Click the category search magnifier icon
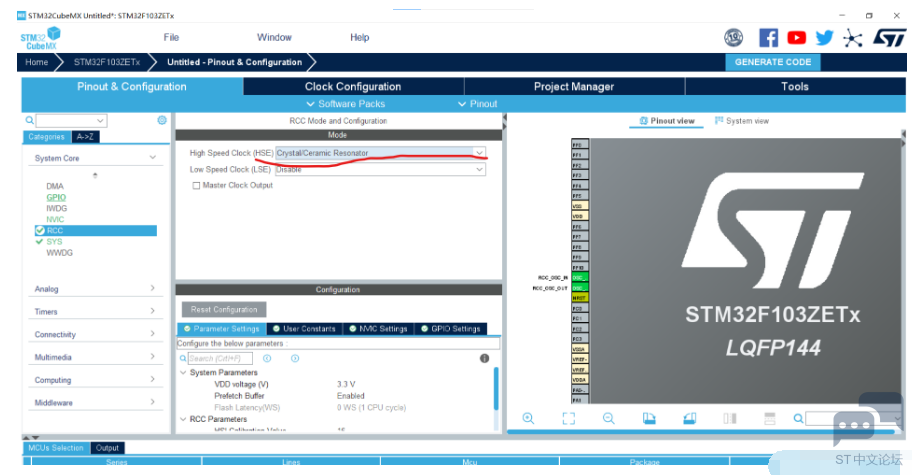 click(x=30, y=120)
